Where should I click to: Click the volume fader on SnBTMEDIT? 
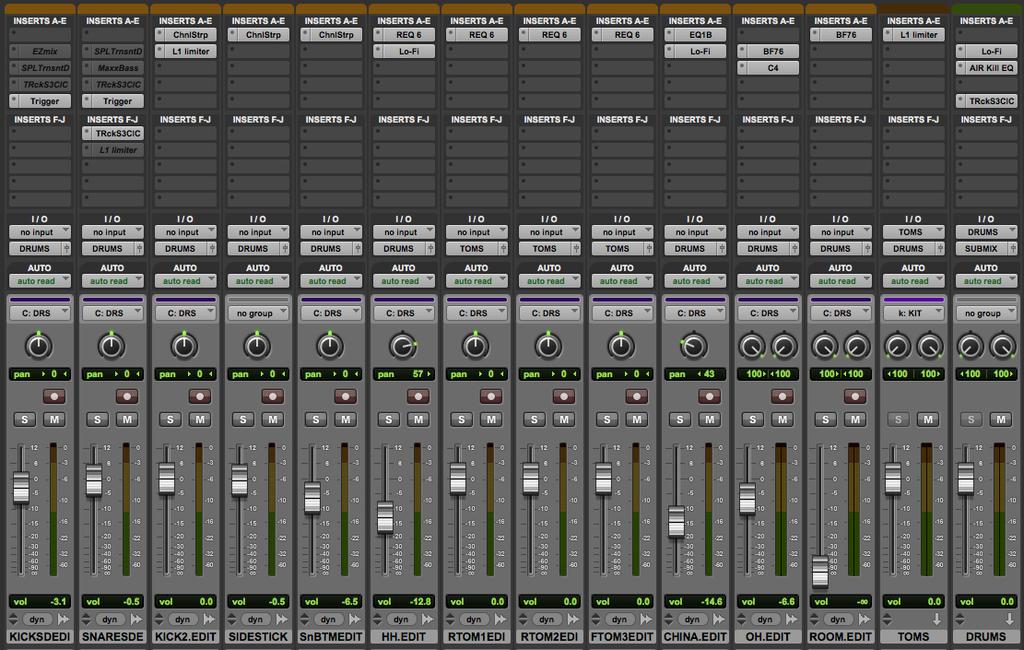[313, 498]
